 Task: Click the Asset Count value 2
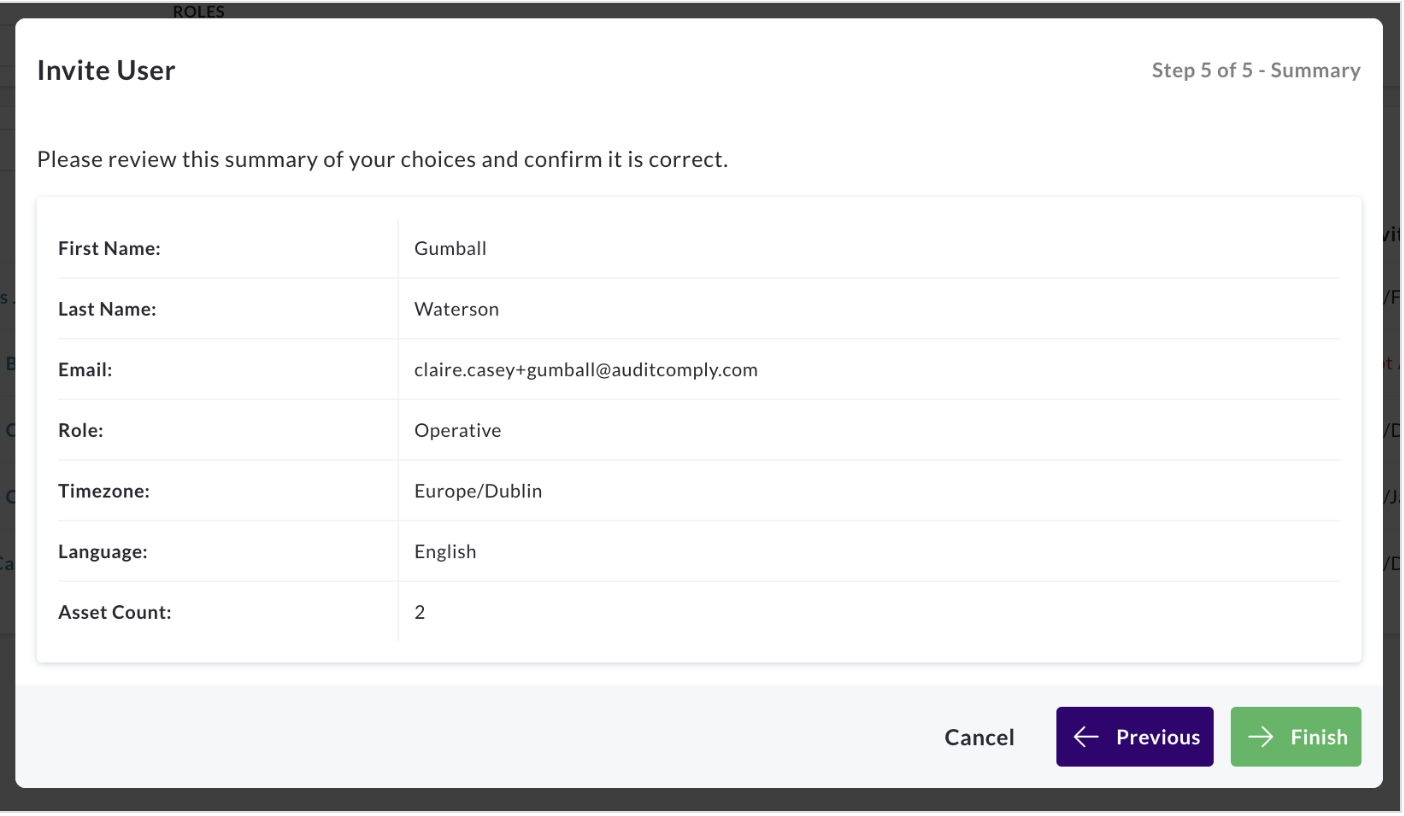tap(420, 613)
